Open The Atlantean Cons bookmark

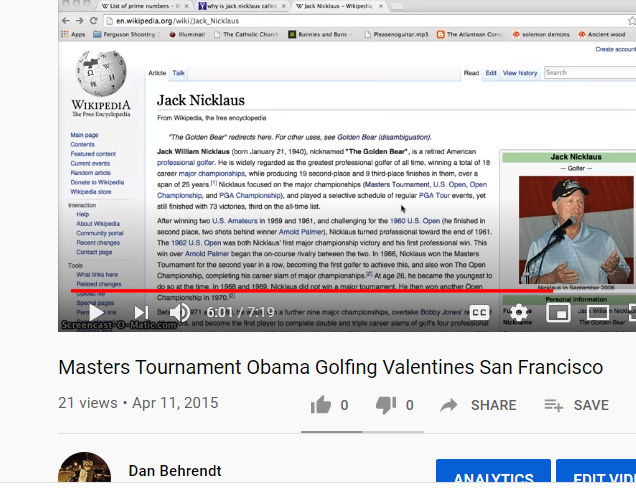[x=470, y=34]
